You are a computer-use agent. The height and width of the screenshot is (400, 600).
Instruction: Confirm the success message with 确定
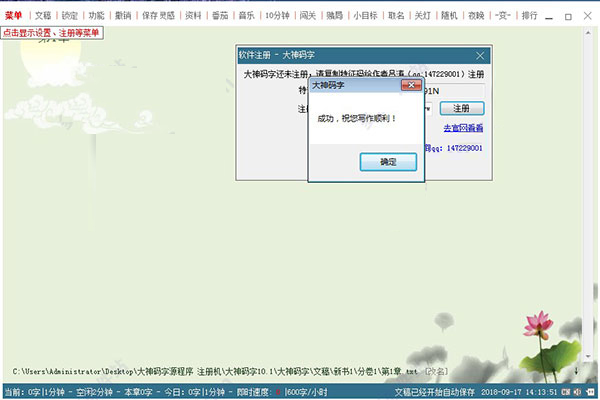388,162
